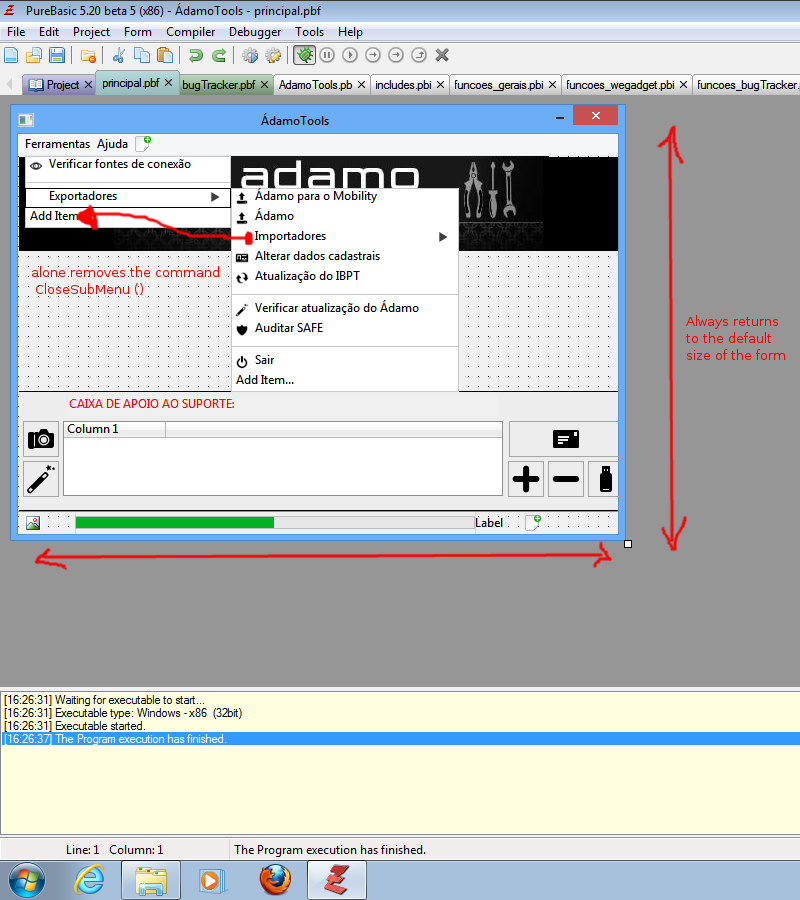This screenshot has width=800, height=900.
Task: Click the Copy toolbar icon
Action: pos(142,55)
